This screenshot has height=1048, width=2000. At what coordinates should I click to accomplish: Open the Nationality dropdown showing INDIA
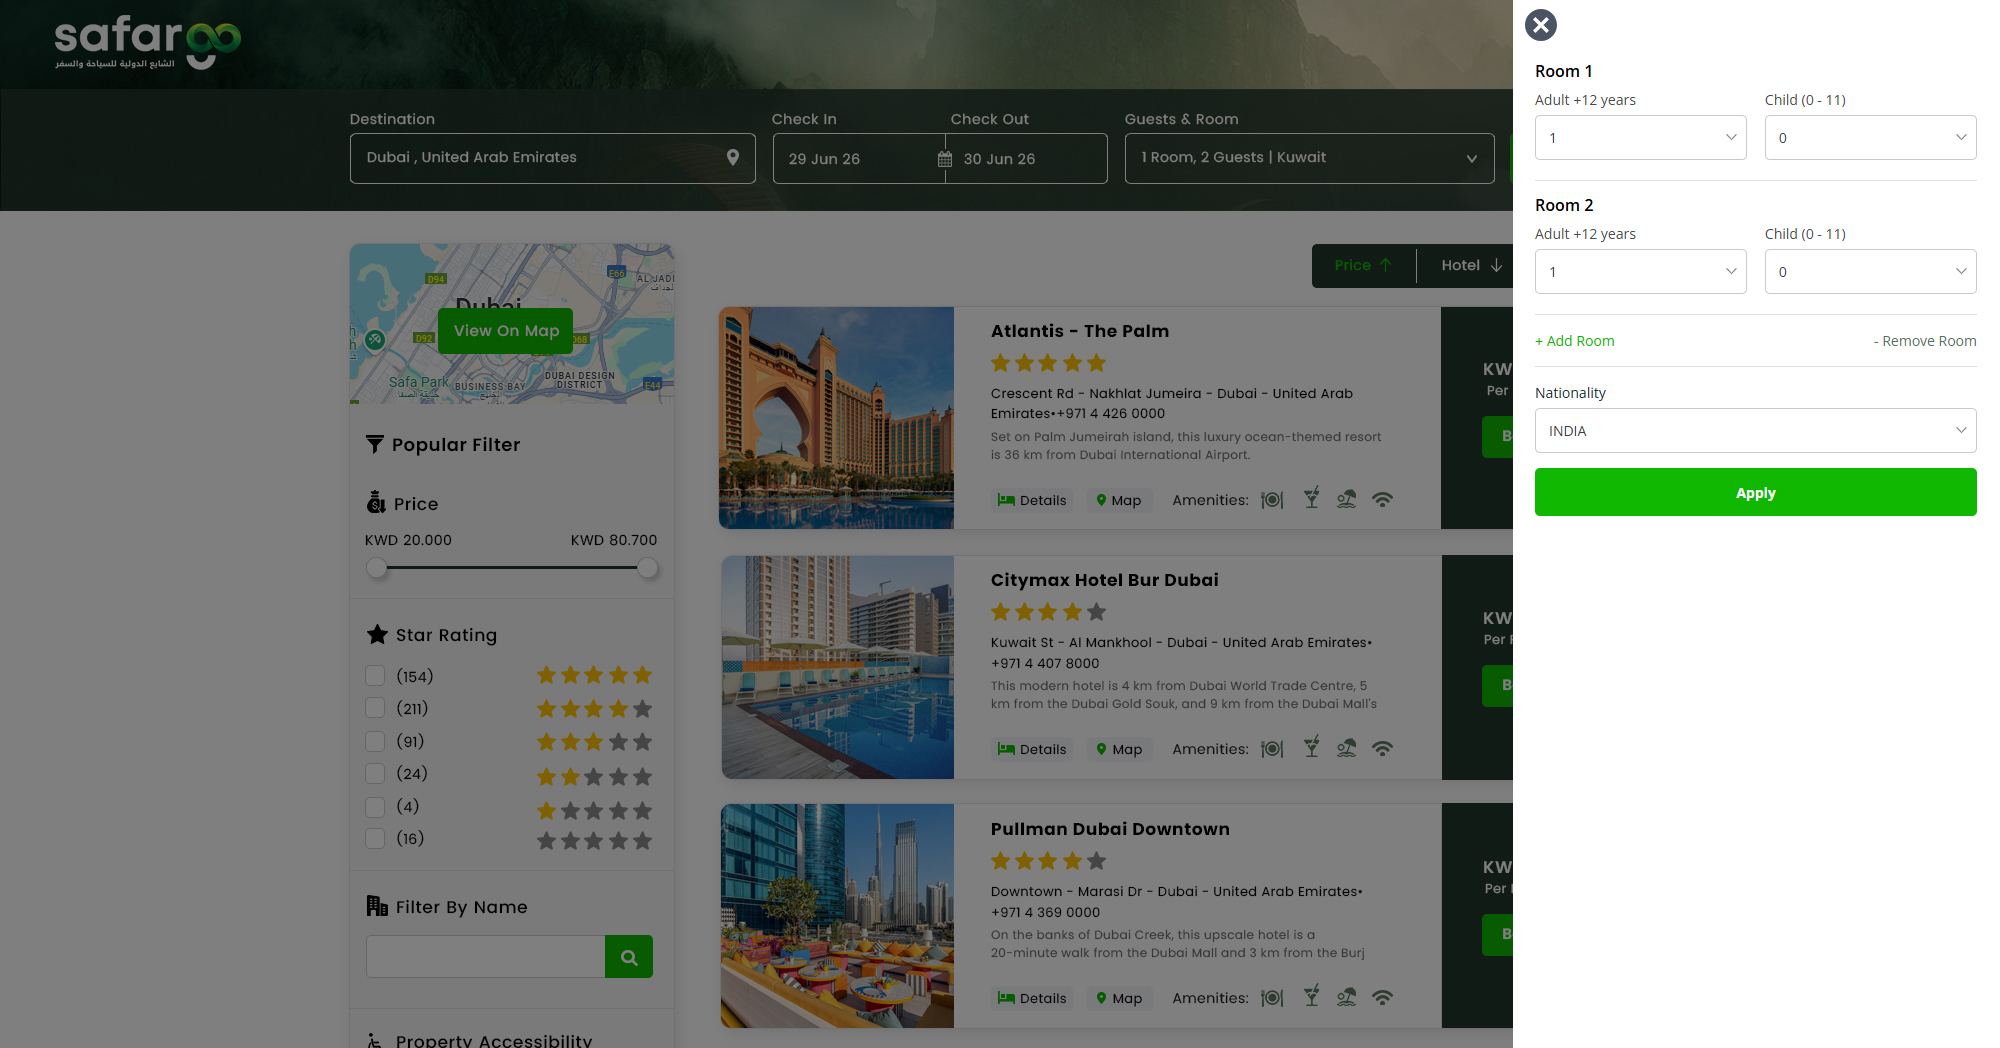pos(1755,431)
